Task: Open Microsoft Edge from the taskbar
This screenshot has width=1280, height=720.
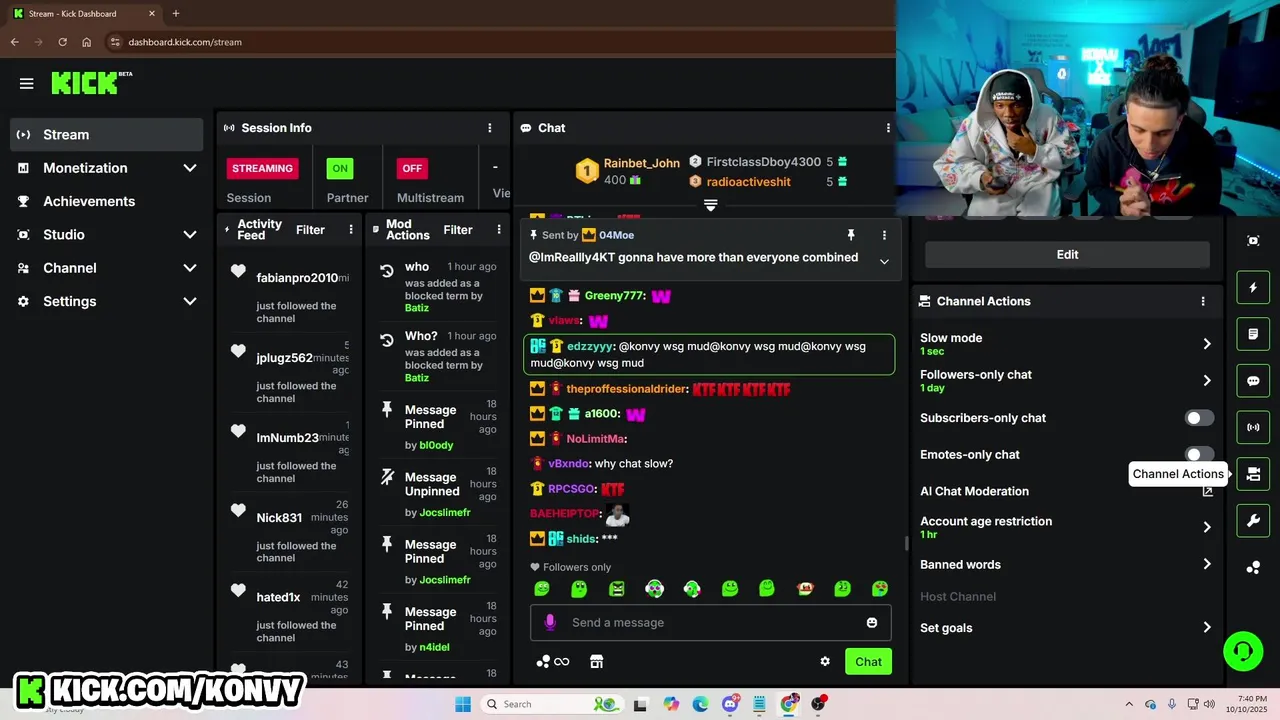Action: pos(700,704)
